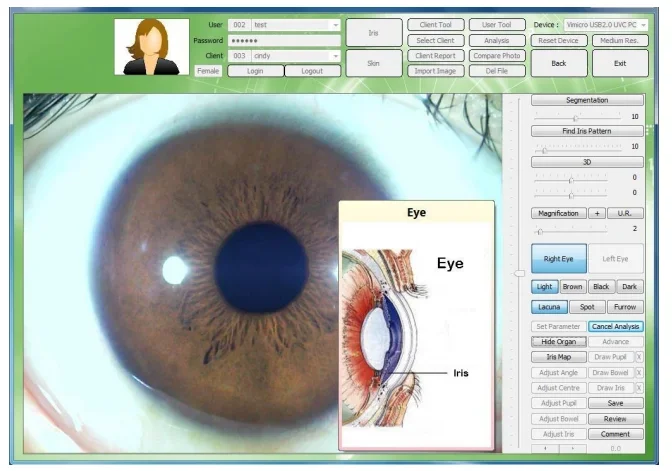
Task: Open Select Client
Action: coord(435,40)
